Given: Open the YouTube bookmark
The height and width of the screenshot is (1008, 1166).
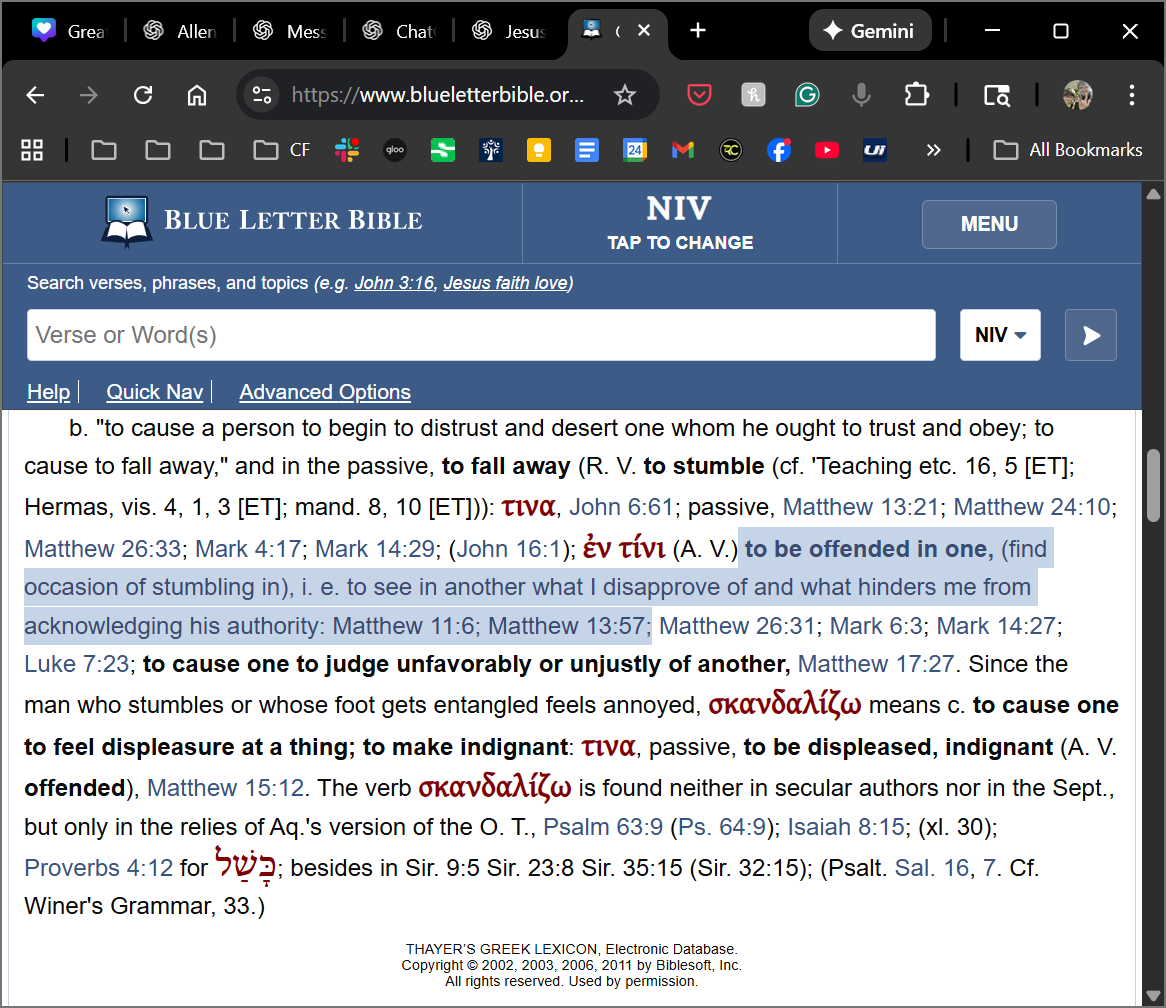Looking at the screenshot, I should [827, 150].
